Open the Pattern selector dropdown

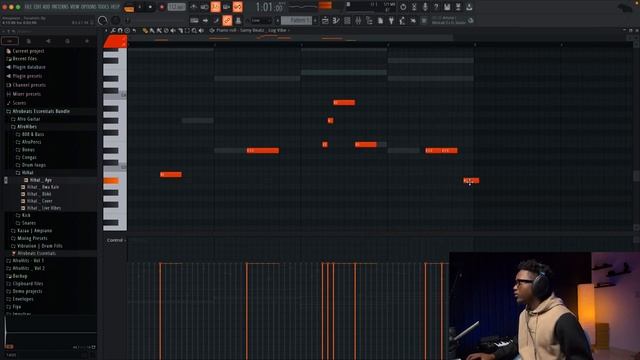point(297,20)
